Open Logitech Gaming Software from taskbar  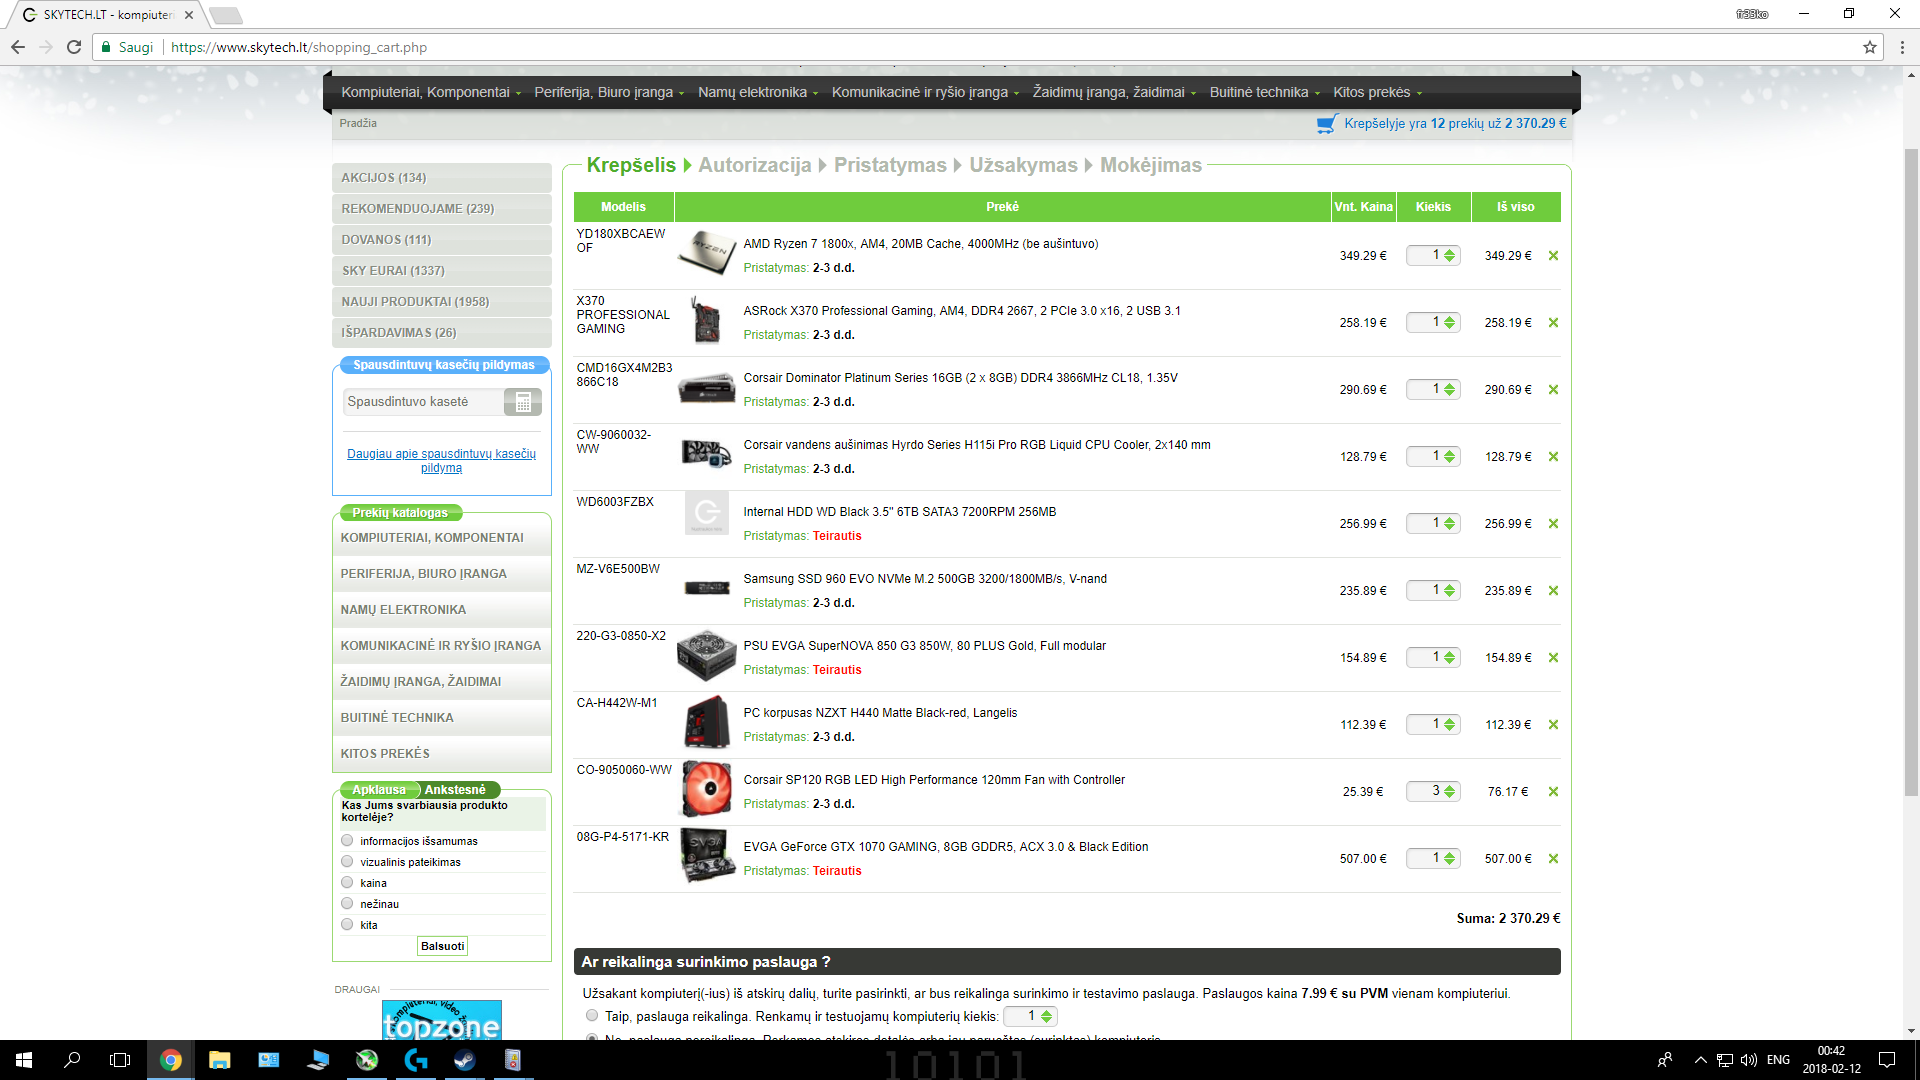415,1060
